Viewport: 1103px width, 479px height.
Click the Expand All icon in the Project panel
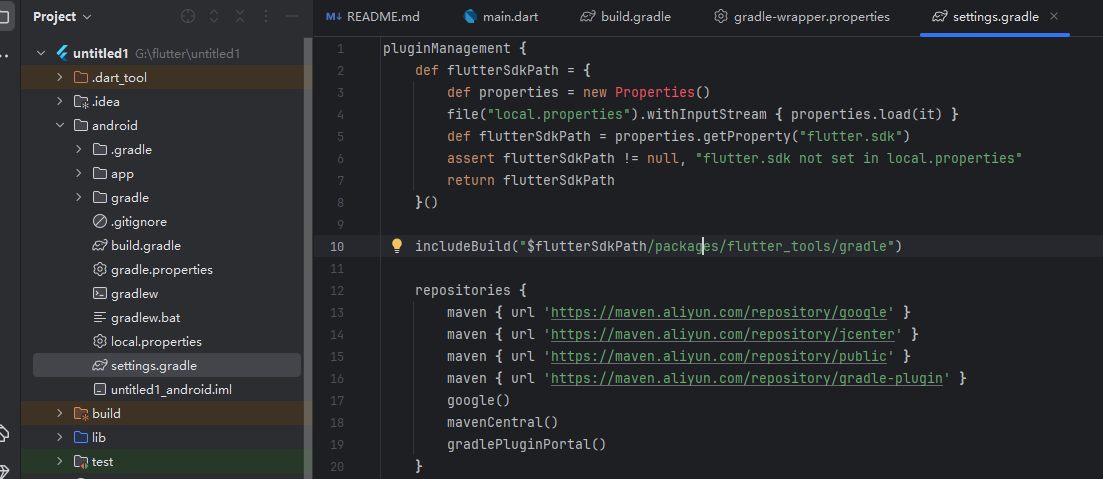(214, 16)
